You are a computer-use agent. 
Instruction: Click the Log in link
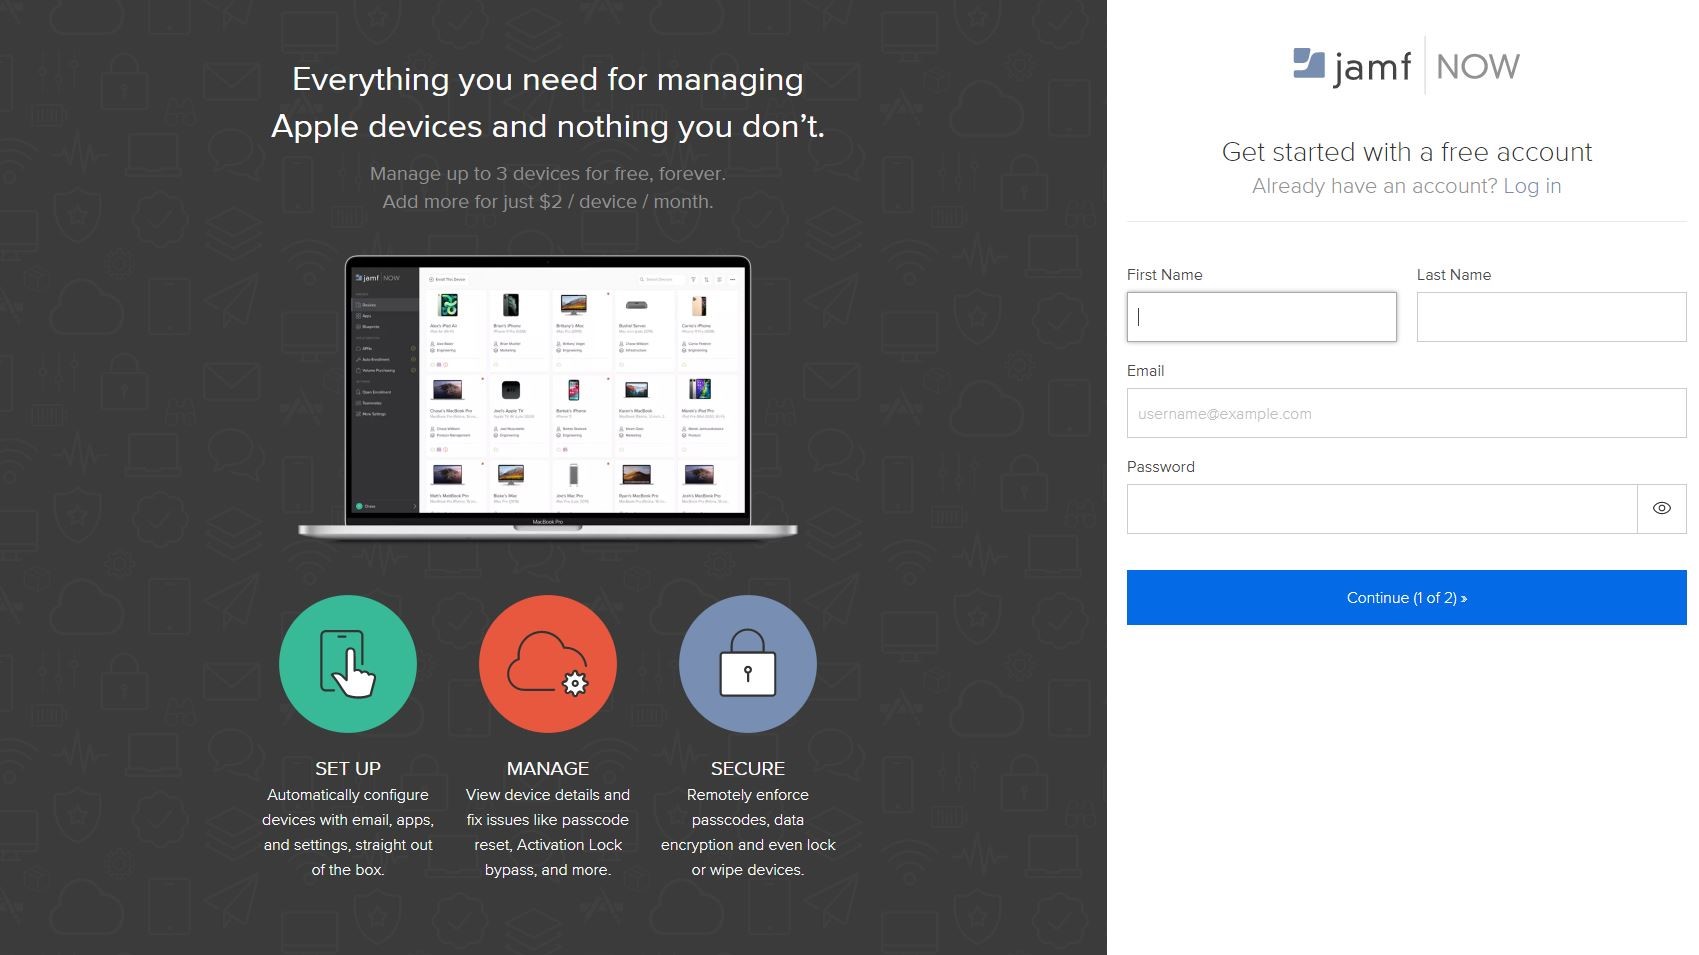(x=1533, y=186)
